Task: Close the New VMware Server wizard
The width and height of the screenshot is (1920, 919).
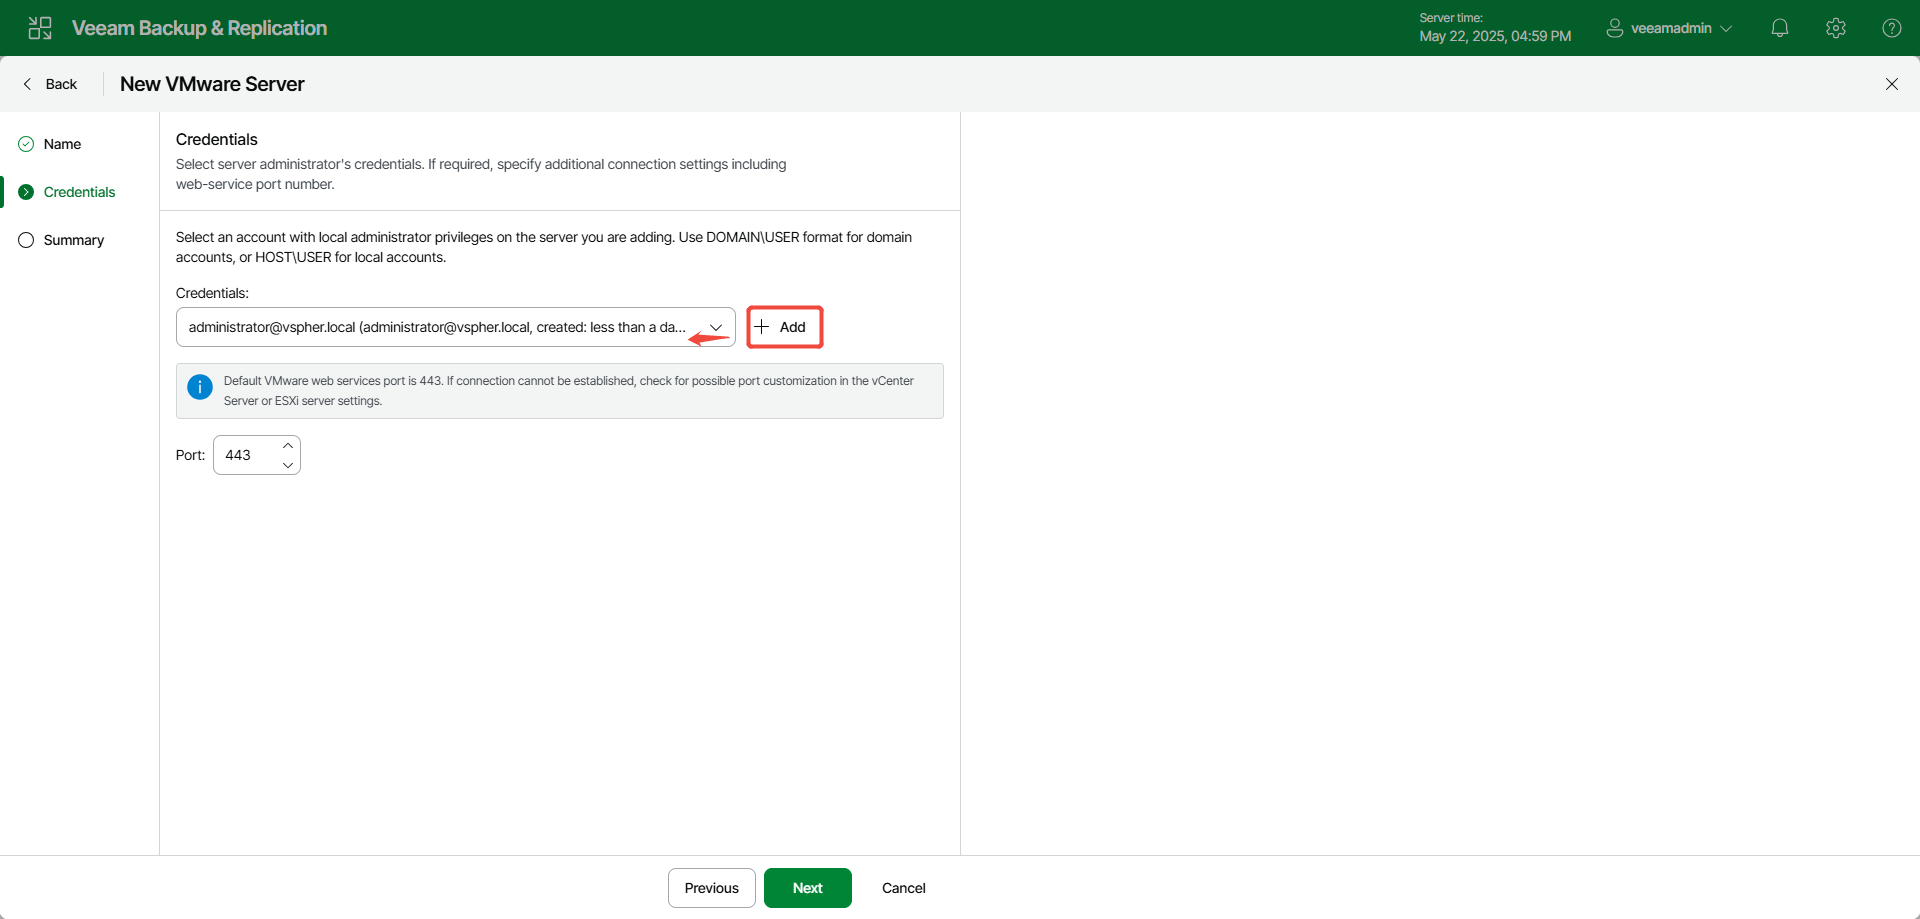Action: point(1892,84)
